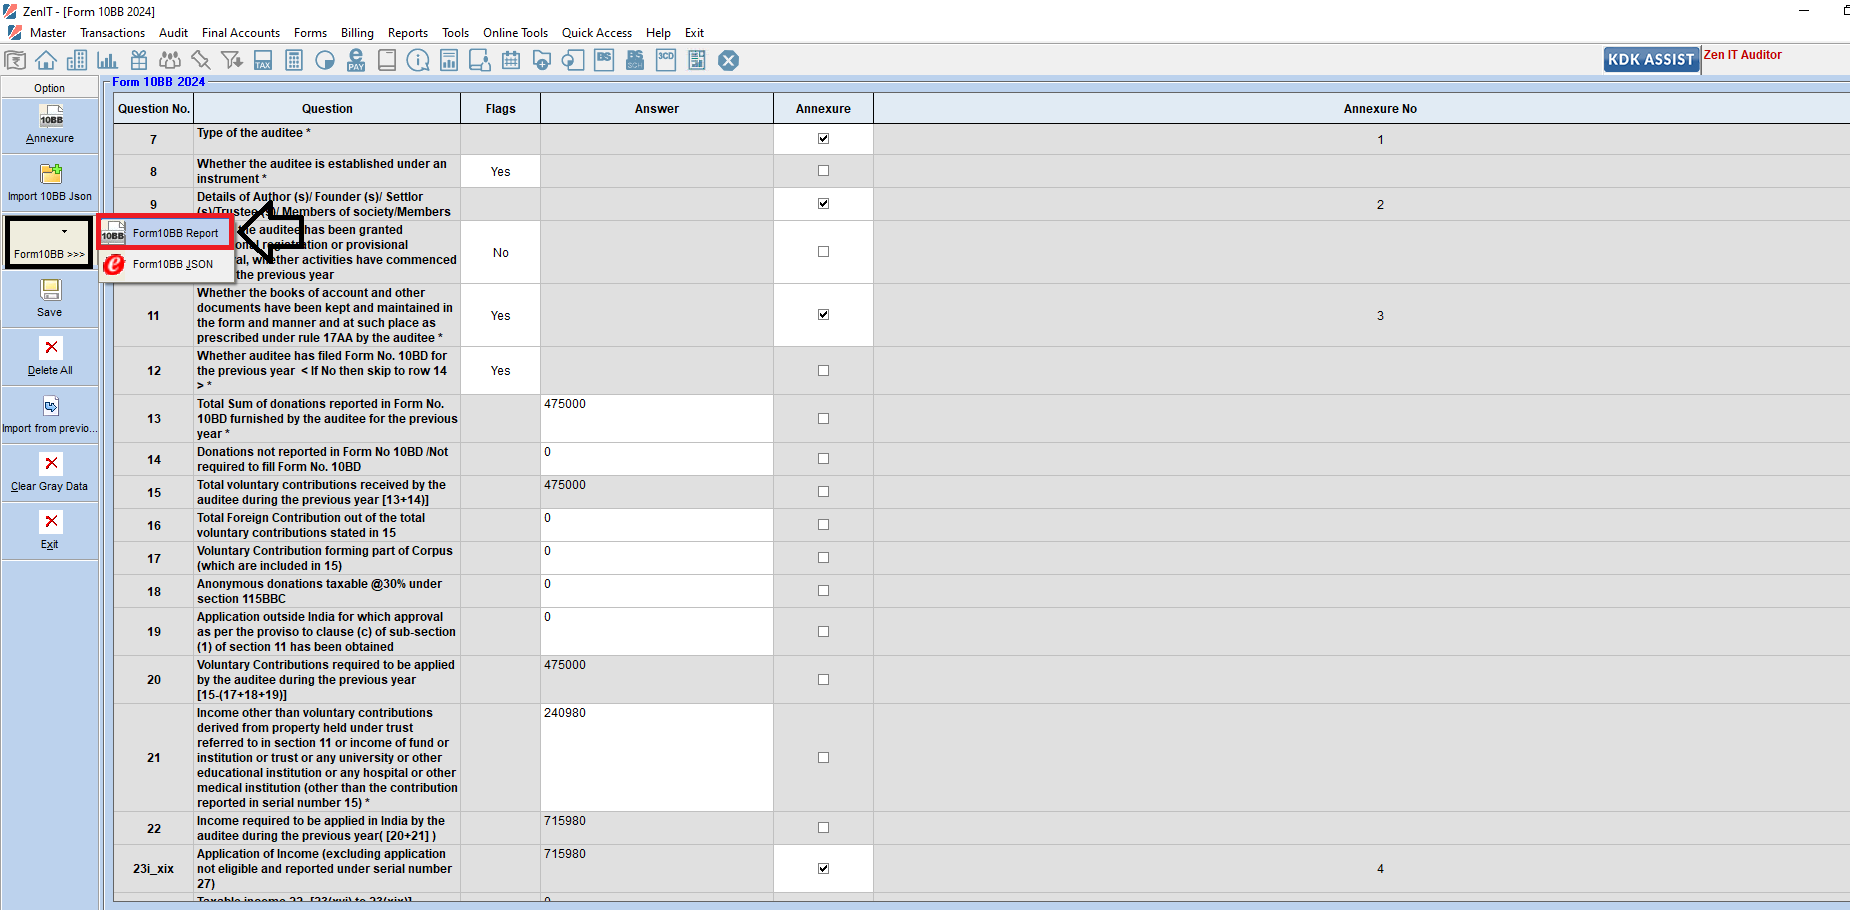Click the Question column header
The image size is (1850, 910).
(327, 109)
